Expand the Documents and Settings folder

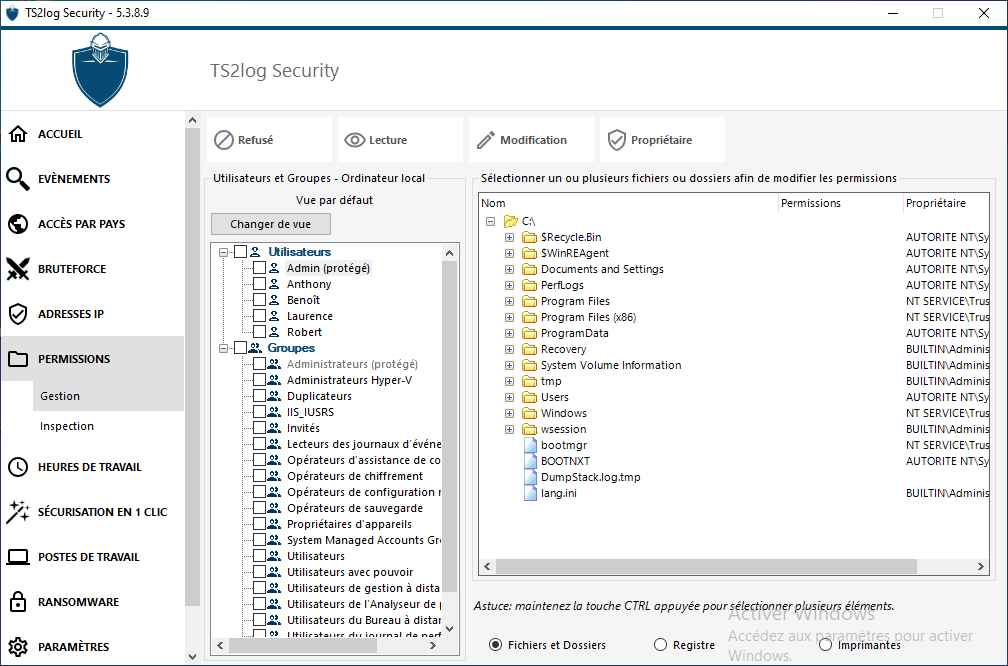[x=509, y=269]
